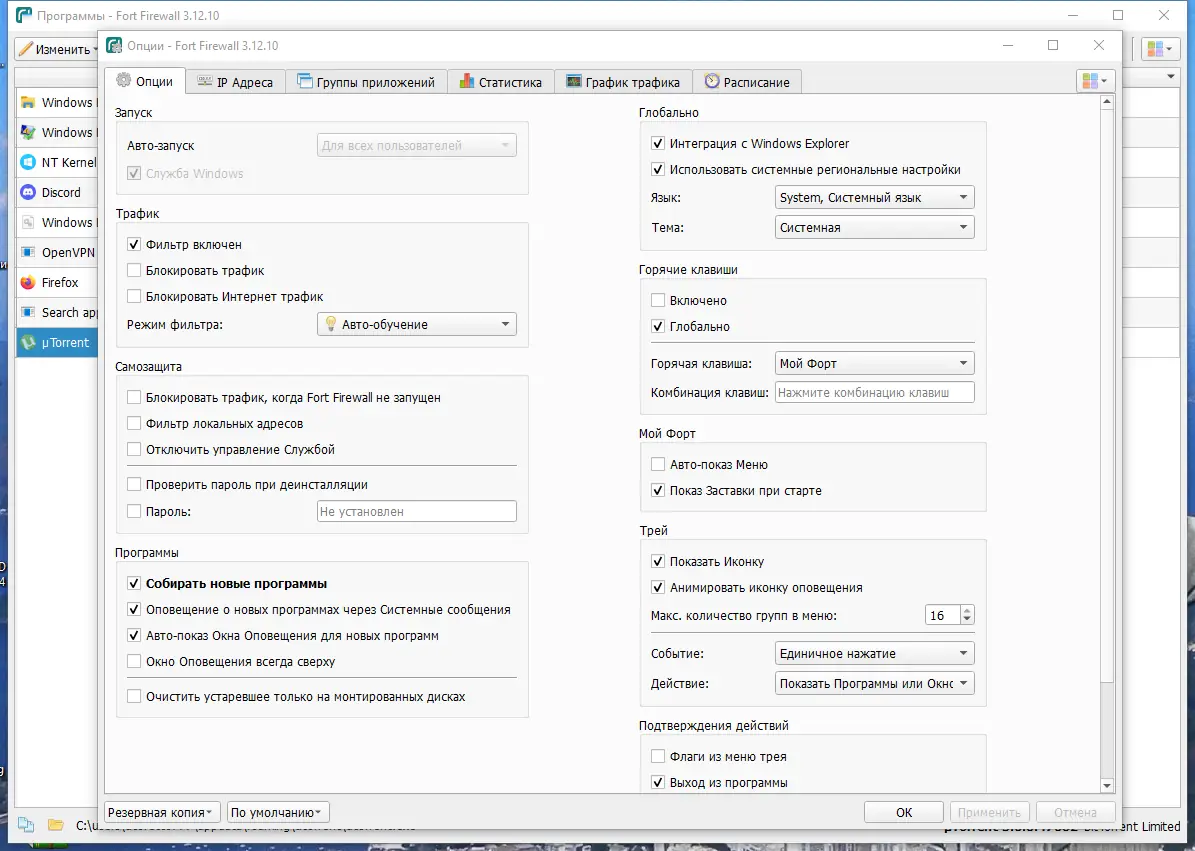Tick the Пароль checkbox

134,511
